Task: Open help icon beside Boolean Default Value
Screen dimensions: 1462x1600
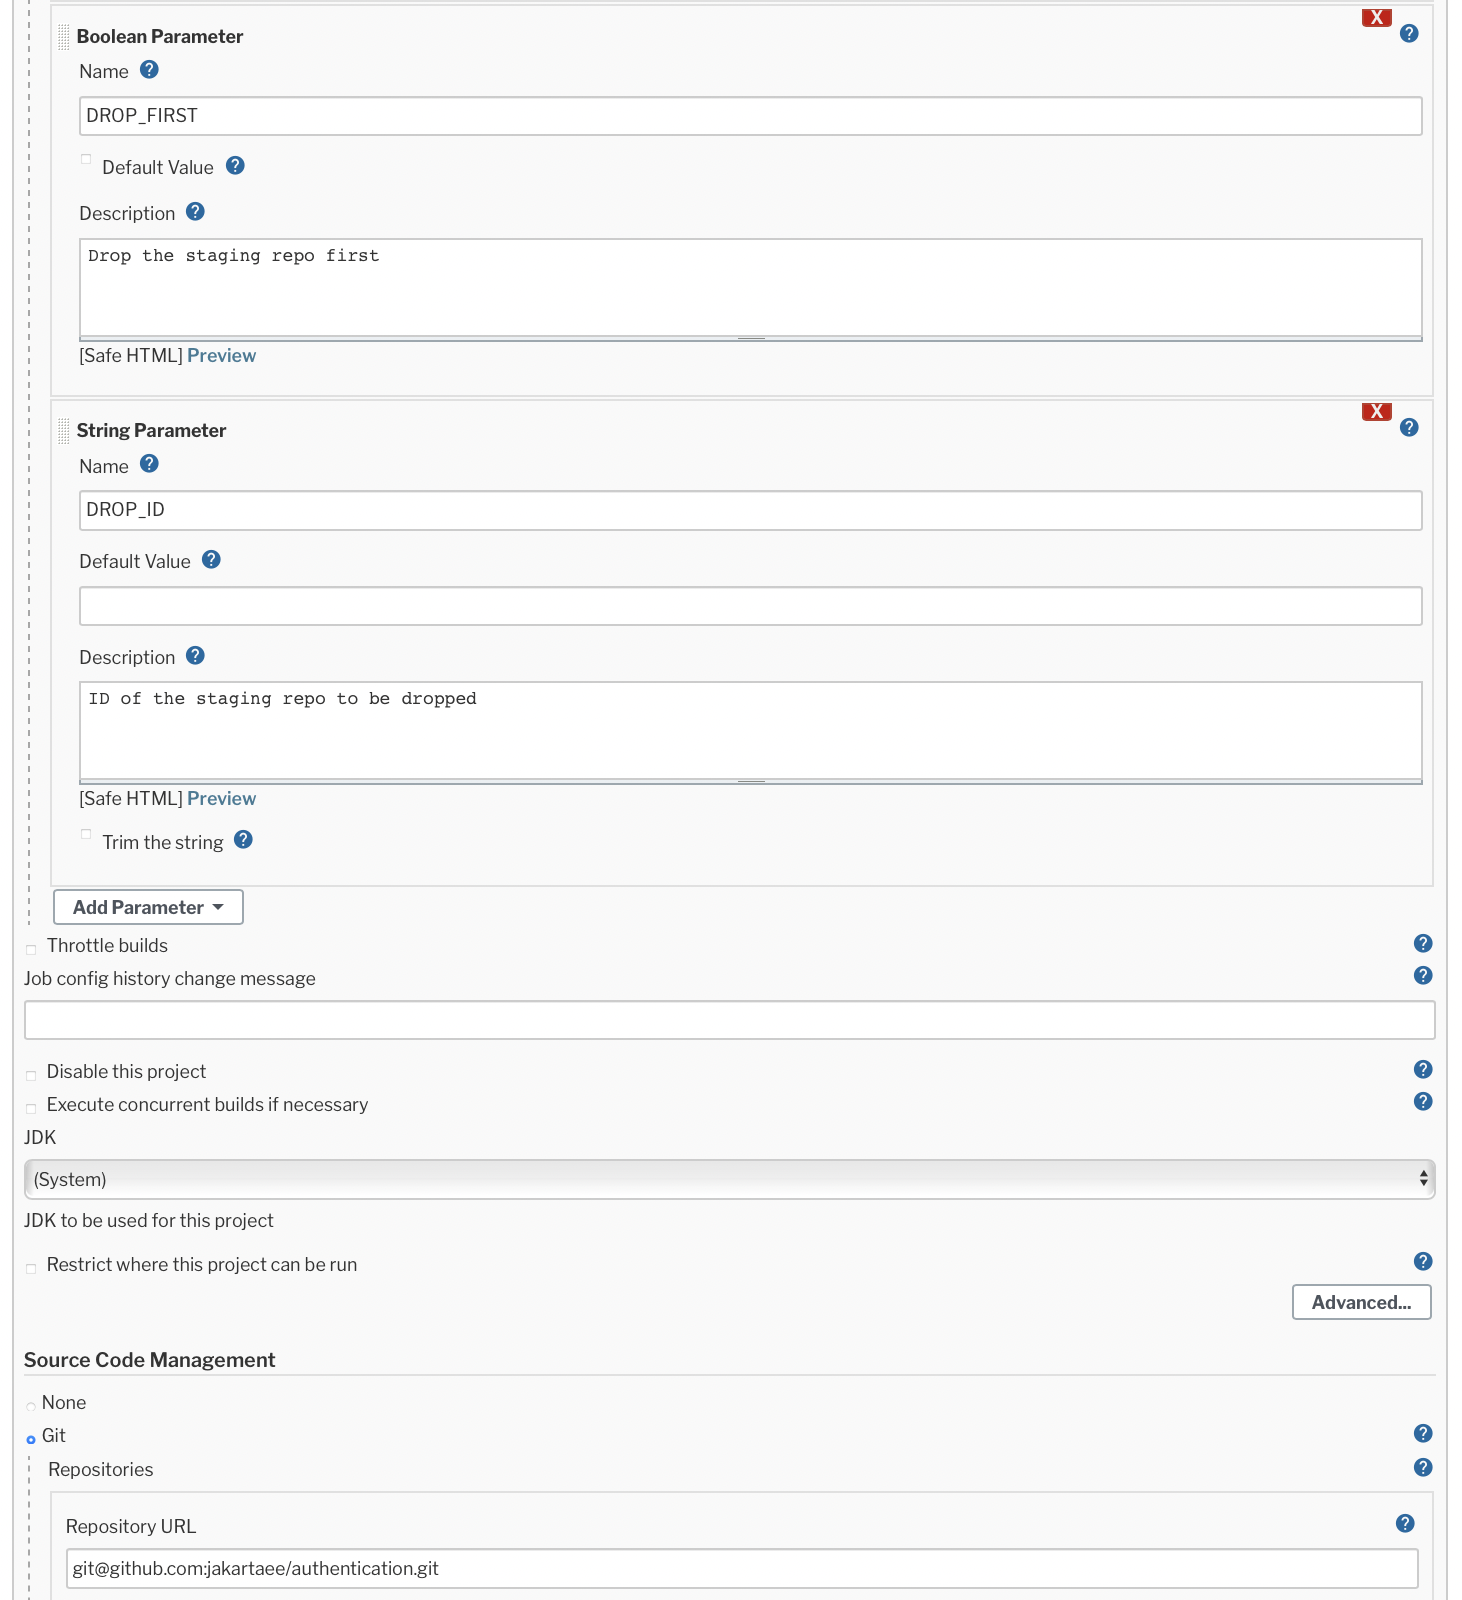Action: [x=235, y=166]
